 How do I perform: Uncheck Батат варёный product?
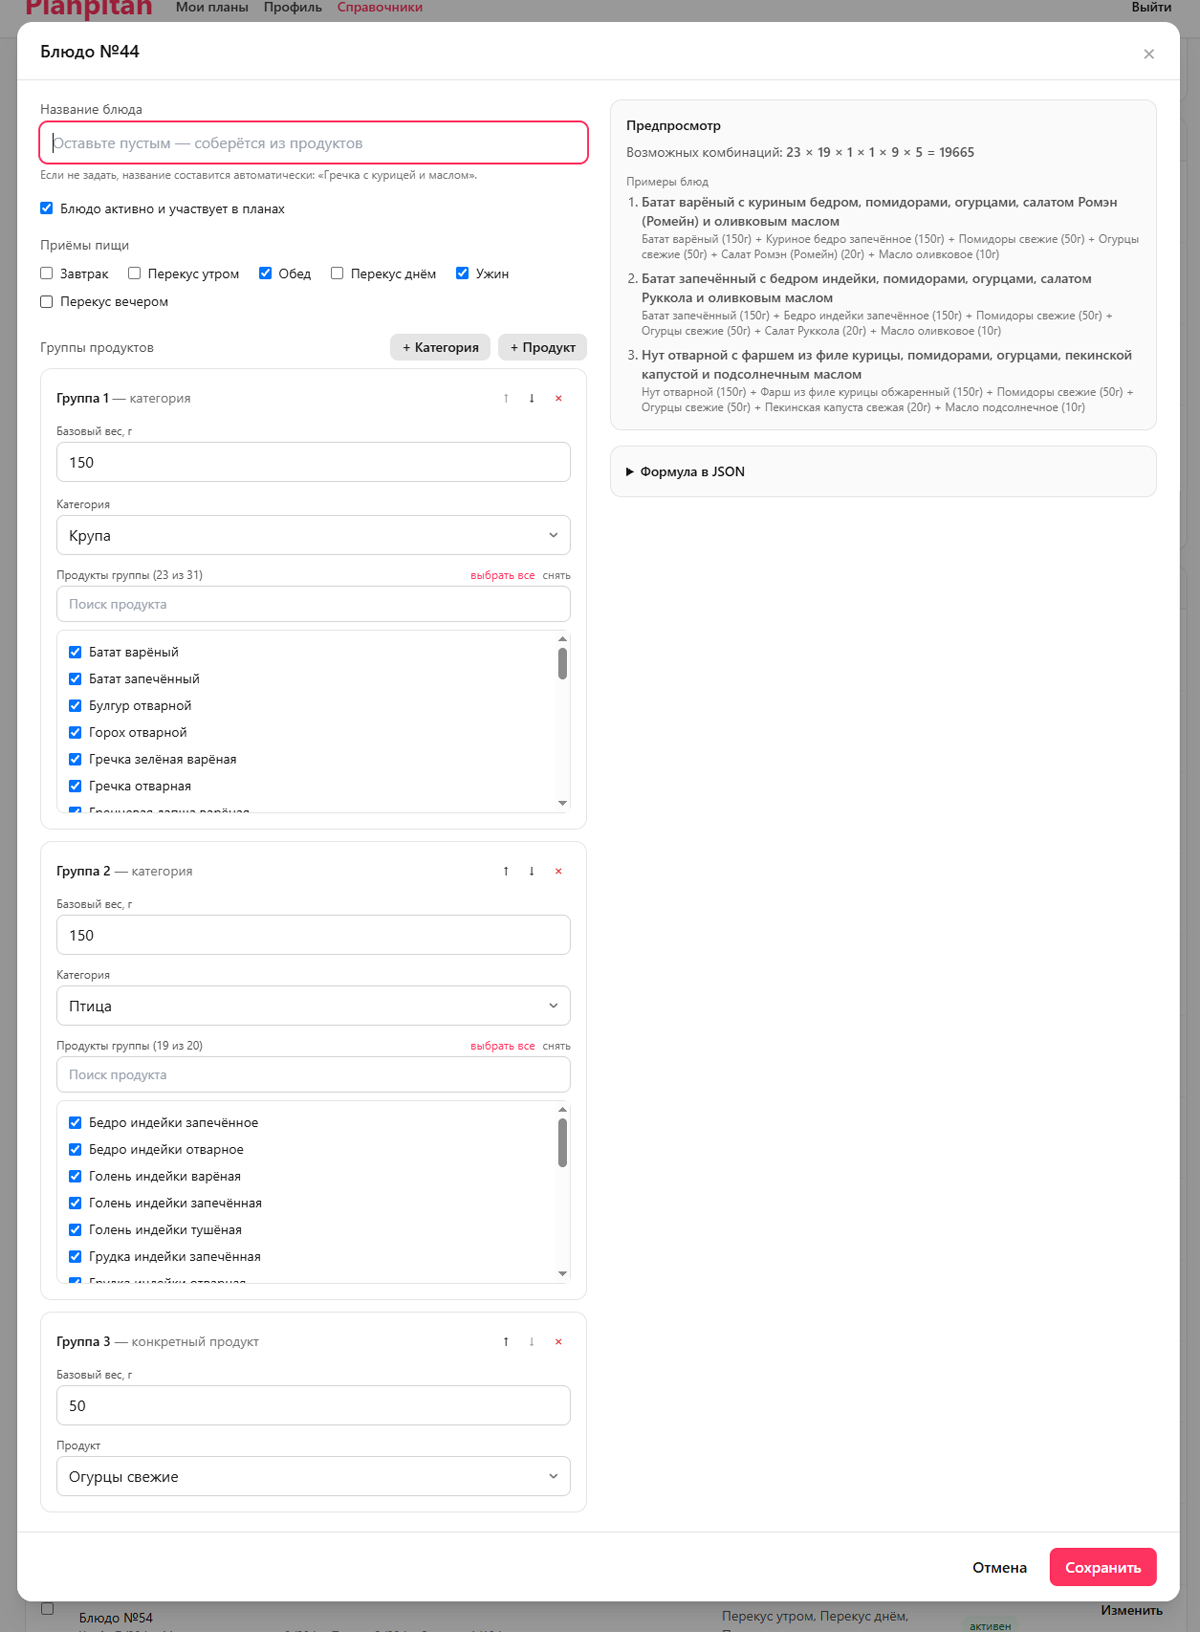coord(75,652)
